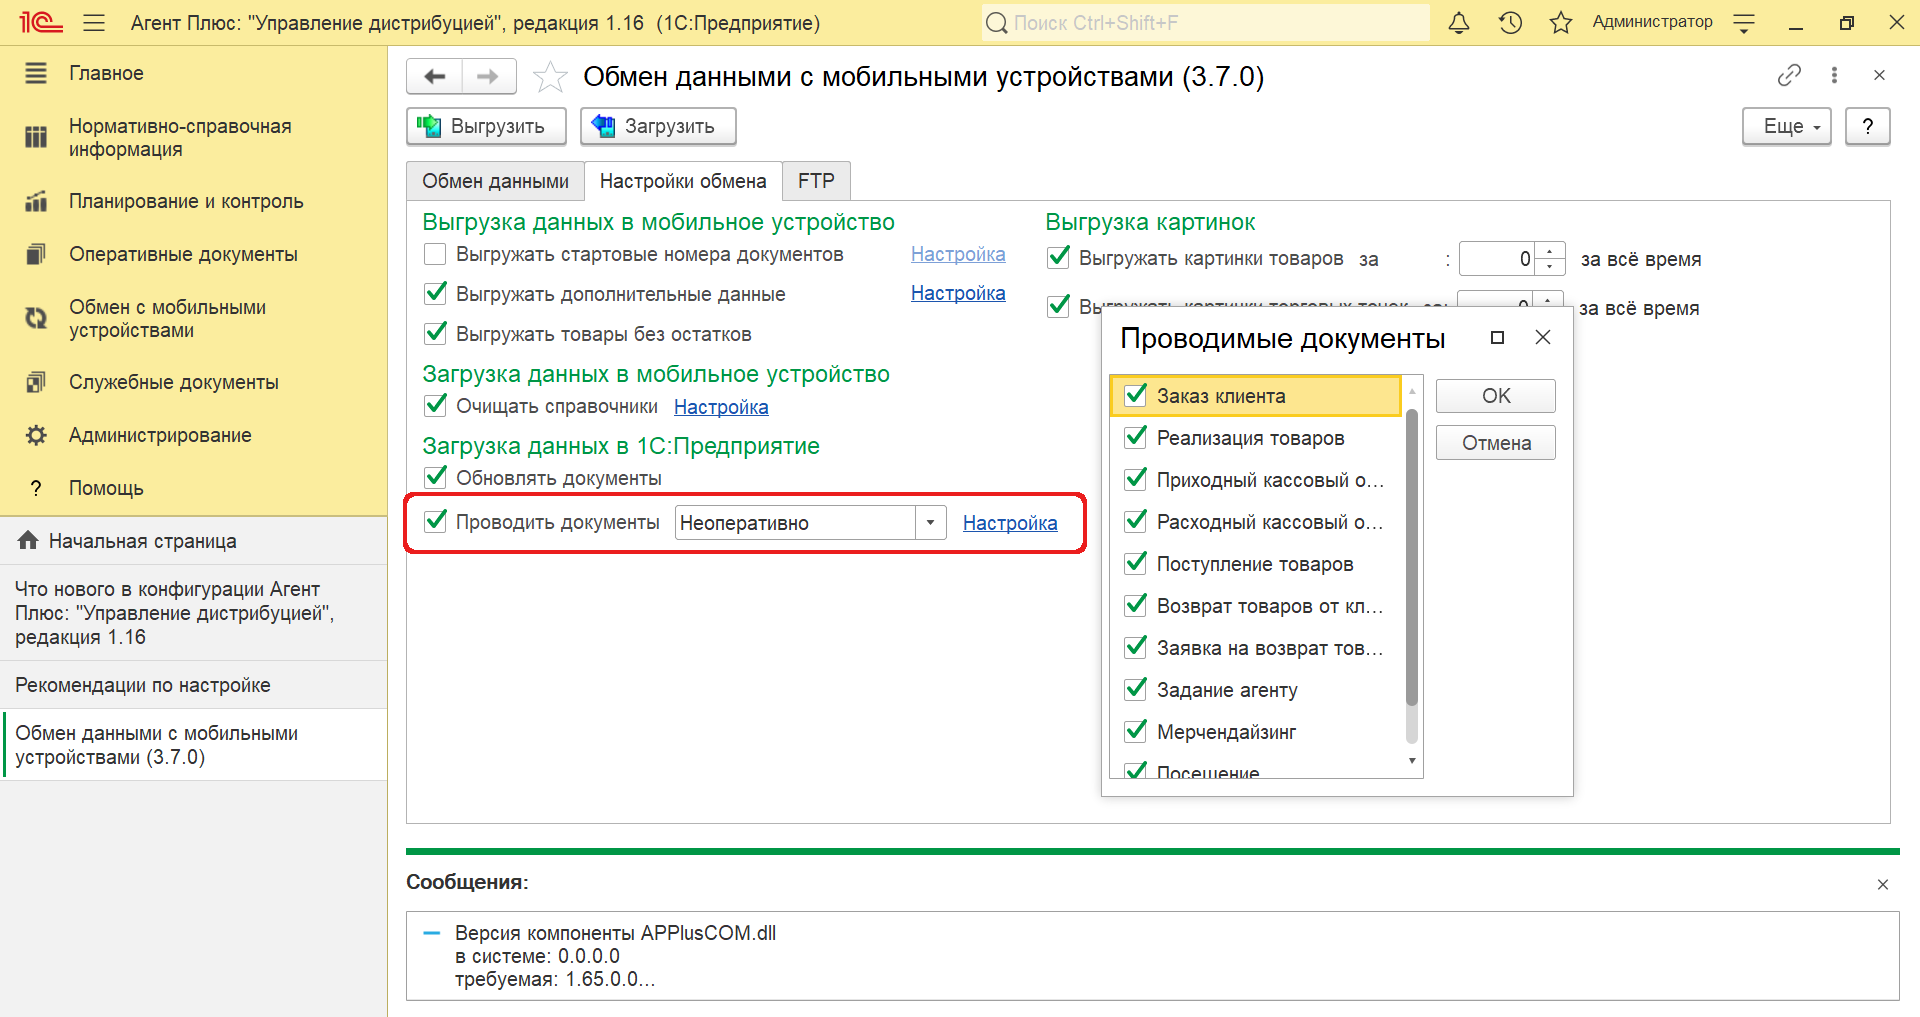Copy link to this form icon
The width and height of the screenshot is (1920, 1017).
(x=1789, y=75)
